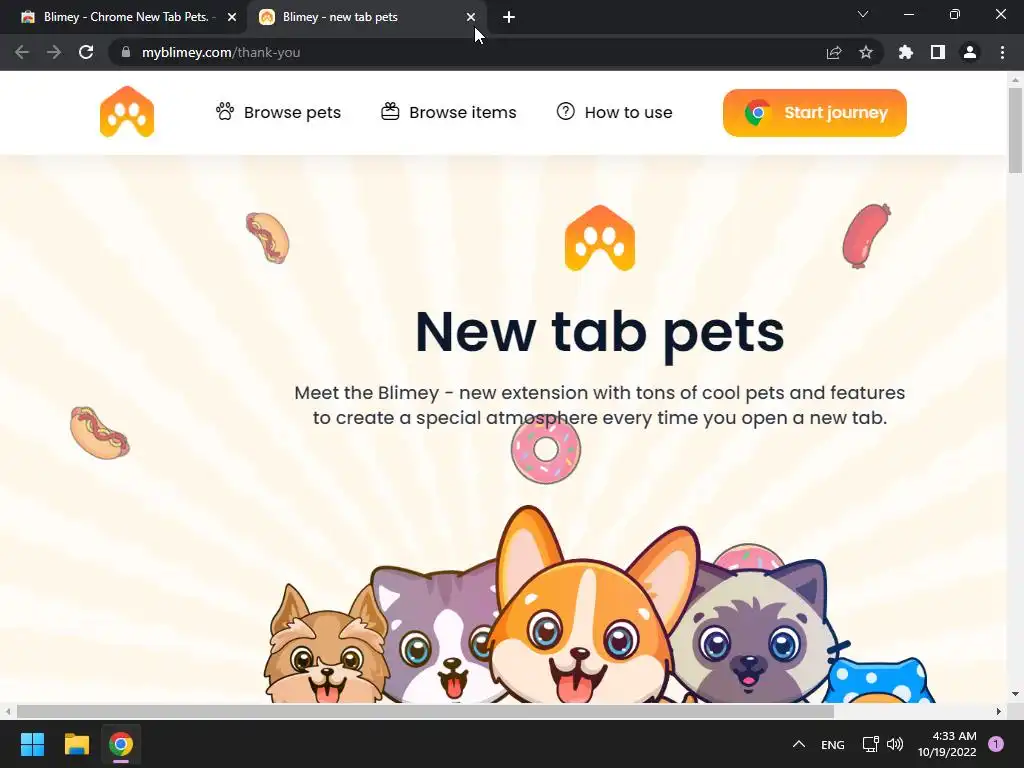
Task: Open a new browser tab
Action: (x=509, y=17)
